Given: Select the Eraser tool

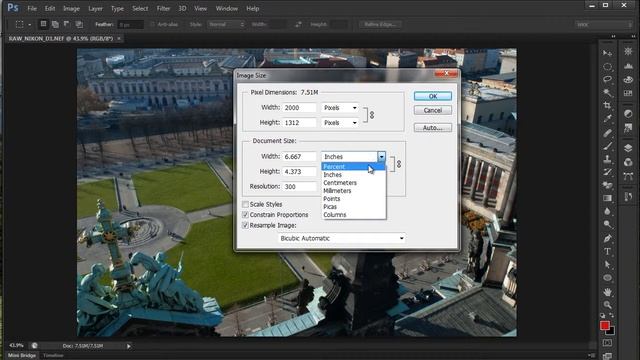Looking at the screenshot, I should [x=607, y=185].
